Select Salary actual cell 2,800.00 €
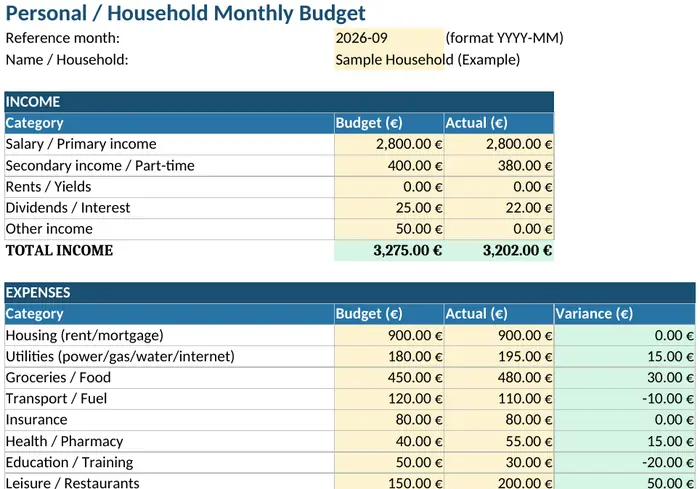This screenshot has height=489, width=700. pyautogui.click(x=499, y=144)
